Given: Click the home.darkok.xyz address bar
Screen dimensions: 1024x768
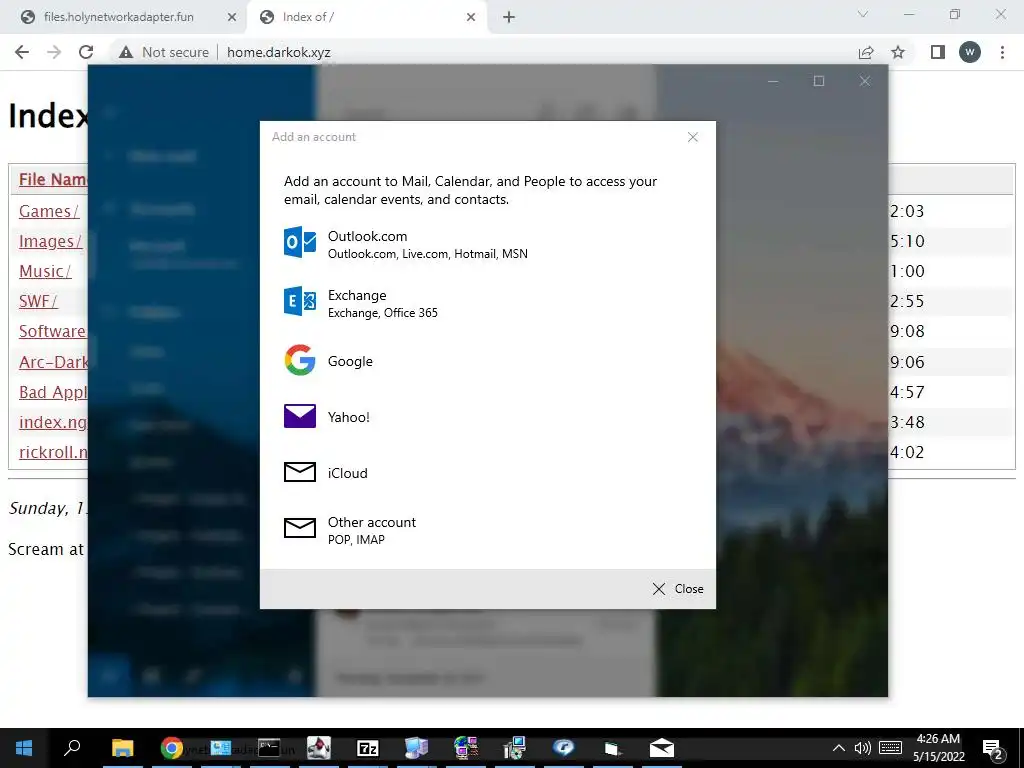Looking at the screenshot, I should click(278, 52).
